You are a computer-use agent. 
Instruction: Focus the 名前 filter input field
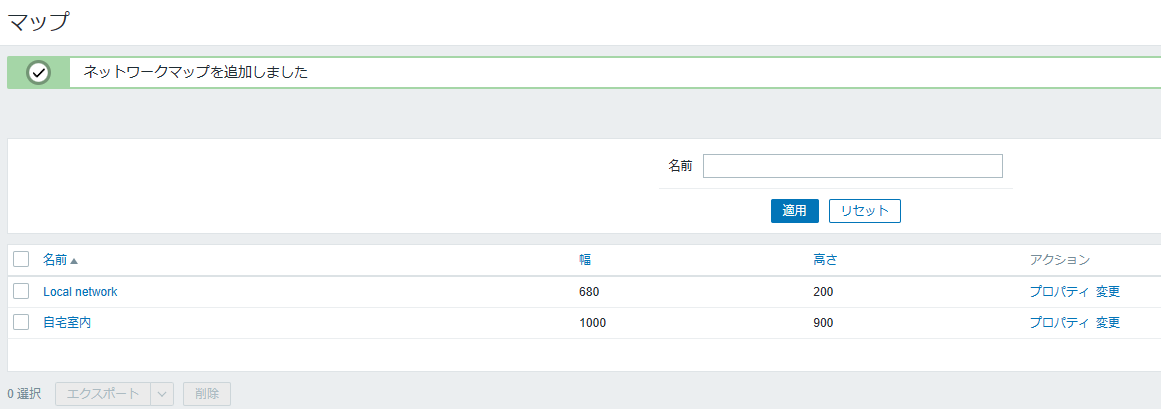pyautogui.click(x=852, y=166)
